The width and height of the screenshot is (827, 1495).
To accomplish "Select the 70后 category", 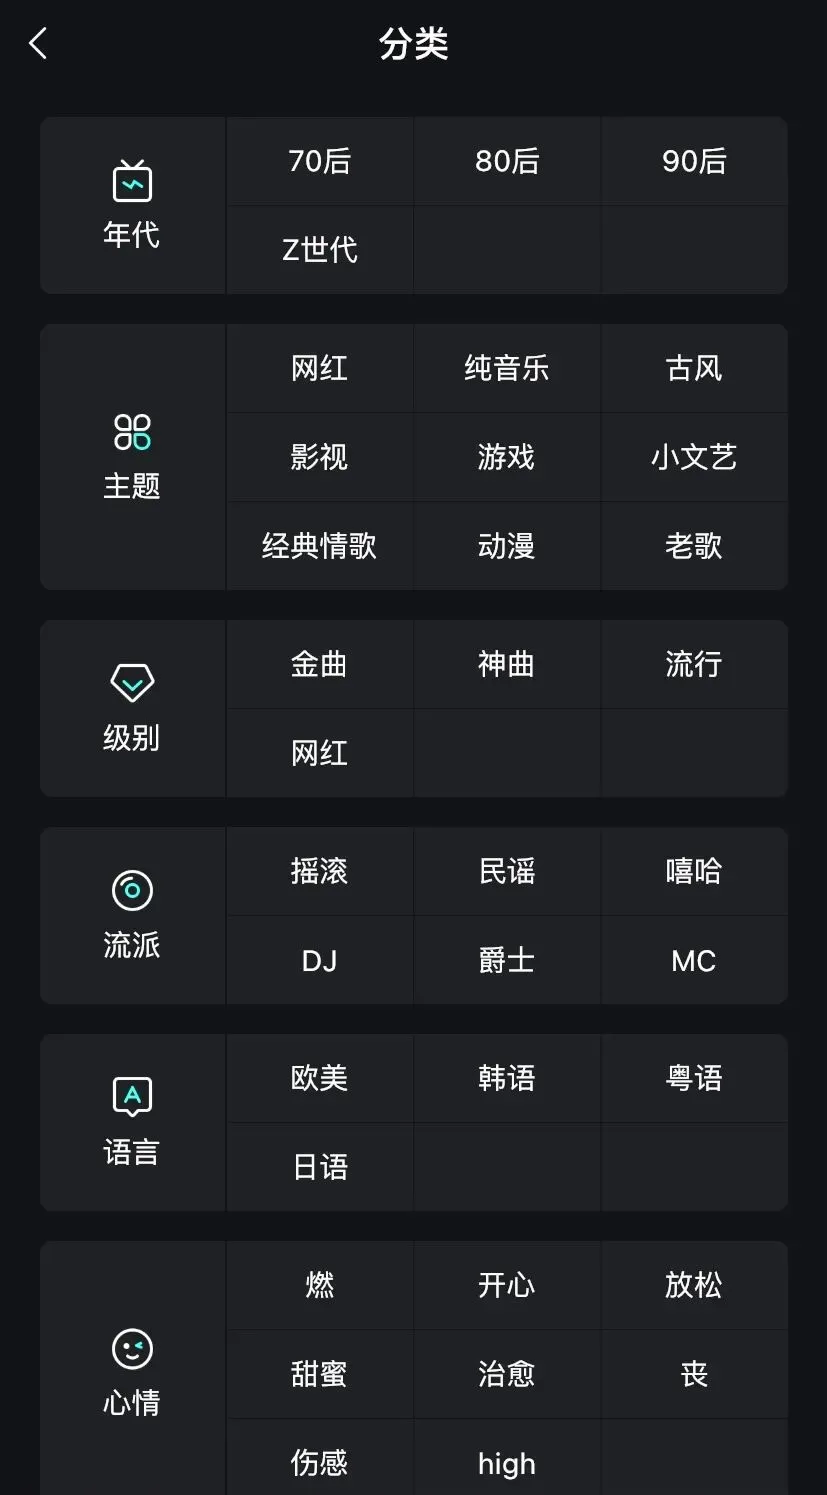I will (x=320, y=162).
